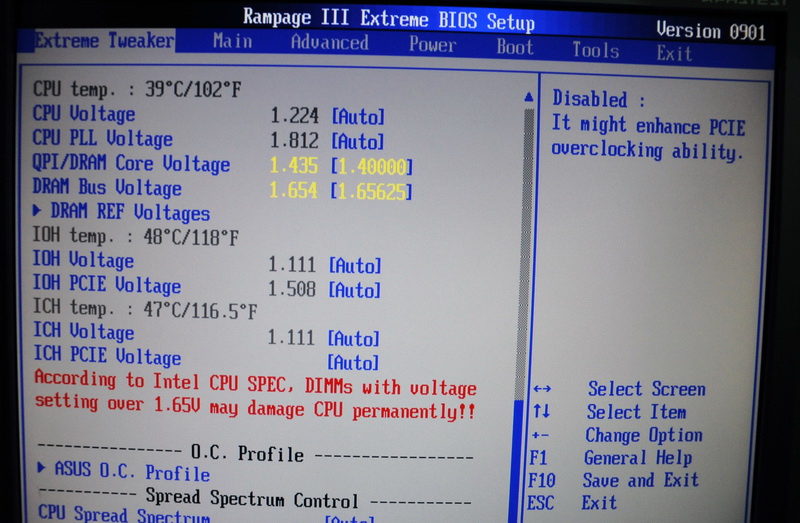This screenshot has width=800, height=523.
Task: Click the arrow beside DRAM REF Voltages
Action: pos(36,210)
